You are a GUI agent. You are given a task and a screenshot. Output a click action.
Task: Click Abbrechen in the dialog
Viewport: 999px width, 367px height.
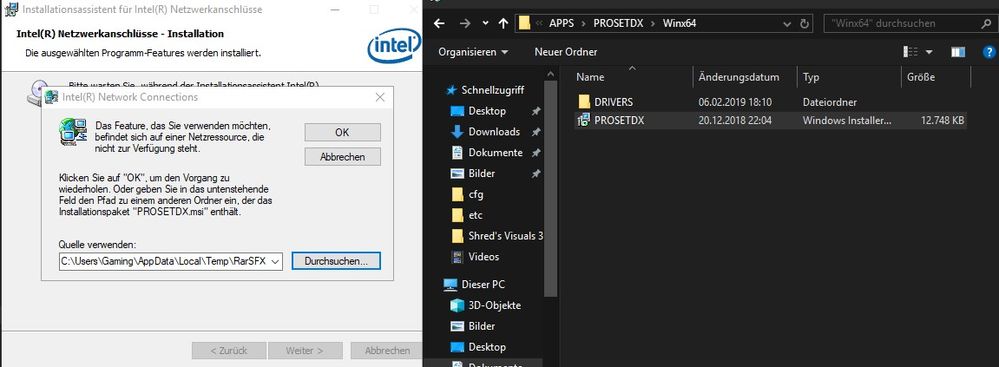(x=342, y=157)
